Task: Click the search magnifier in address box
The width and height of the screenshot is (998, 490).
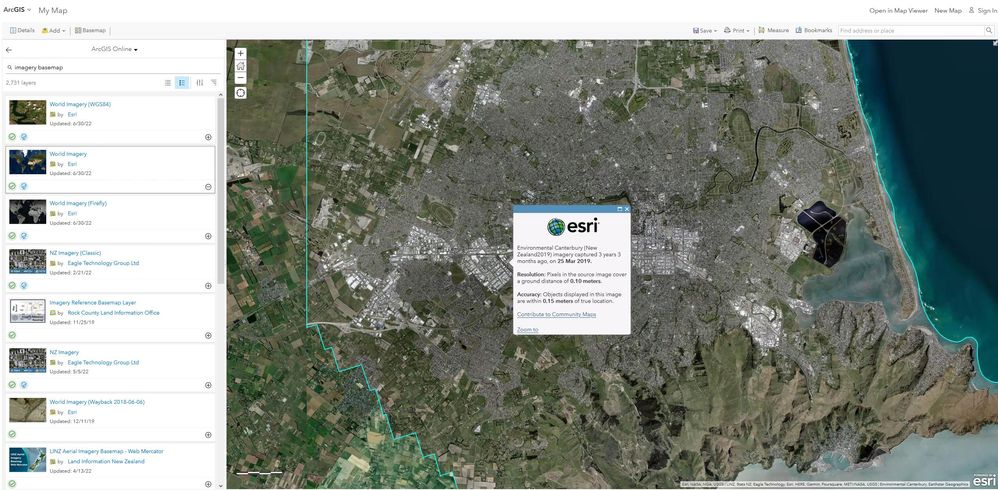Action: coord(988,31)
